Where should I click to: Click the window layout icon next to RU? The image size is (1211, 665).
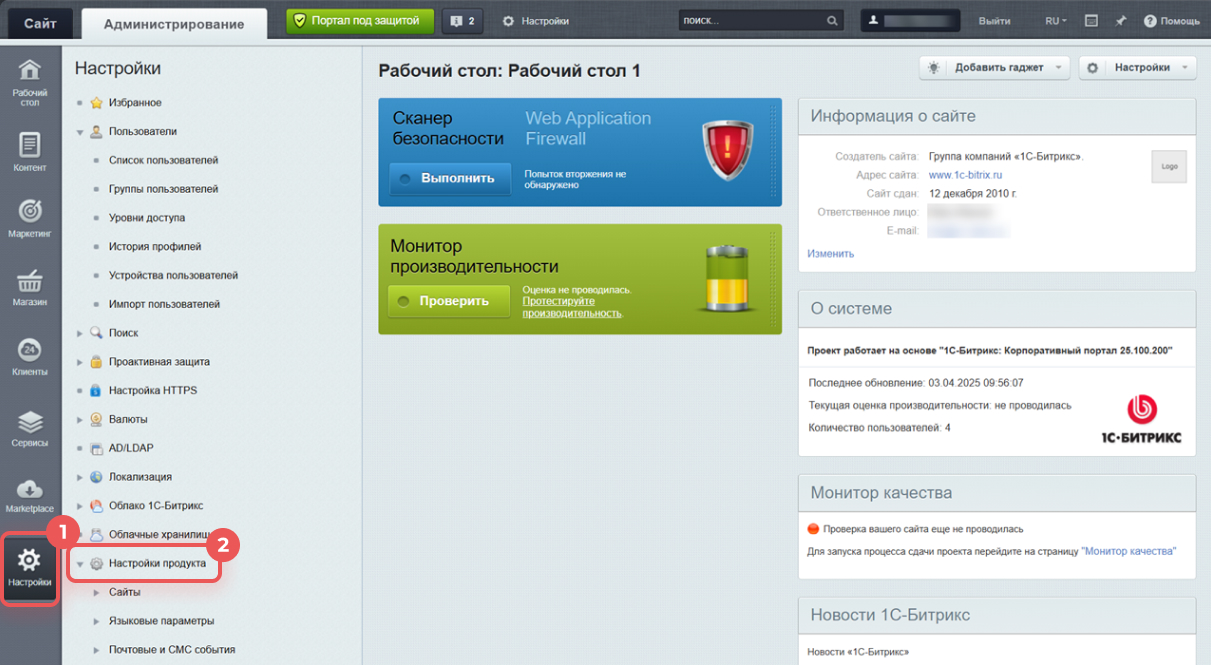tap(1092, 21)
